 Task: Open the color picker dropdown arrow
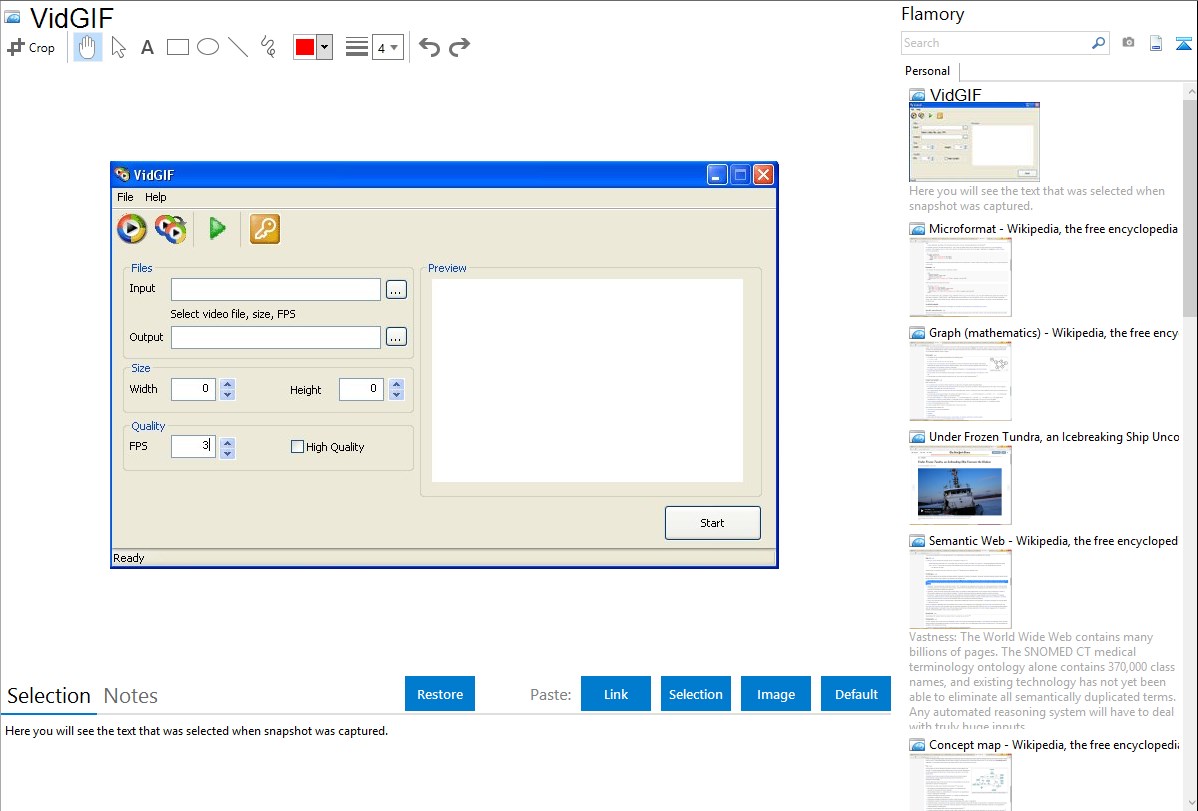point(325,47)
